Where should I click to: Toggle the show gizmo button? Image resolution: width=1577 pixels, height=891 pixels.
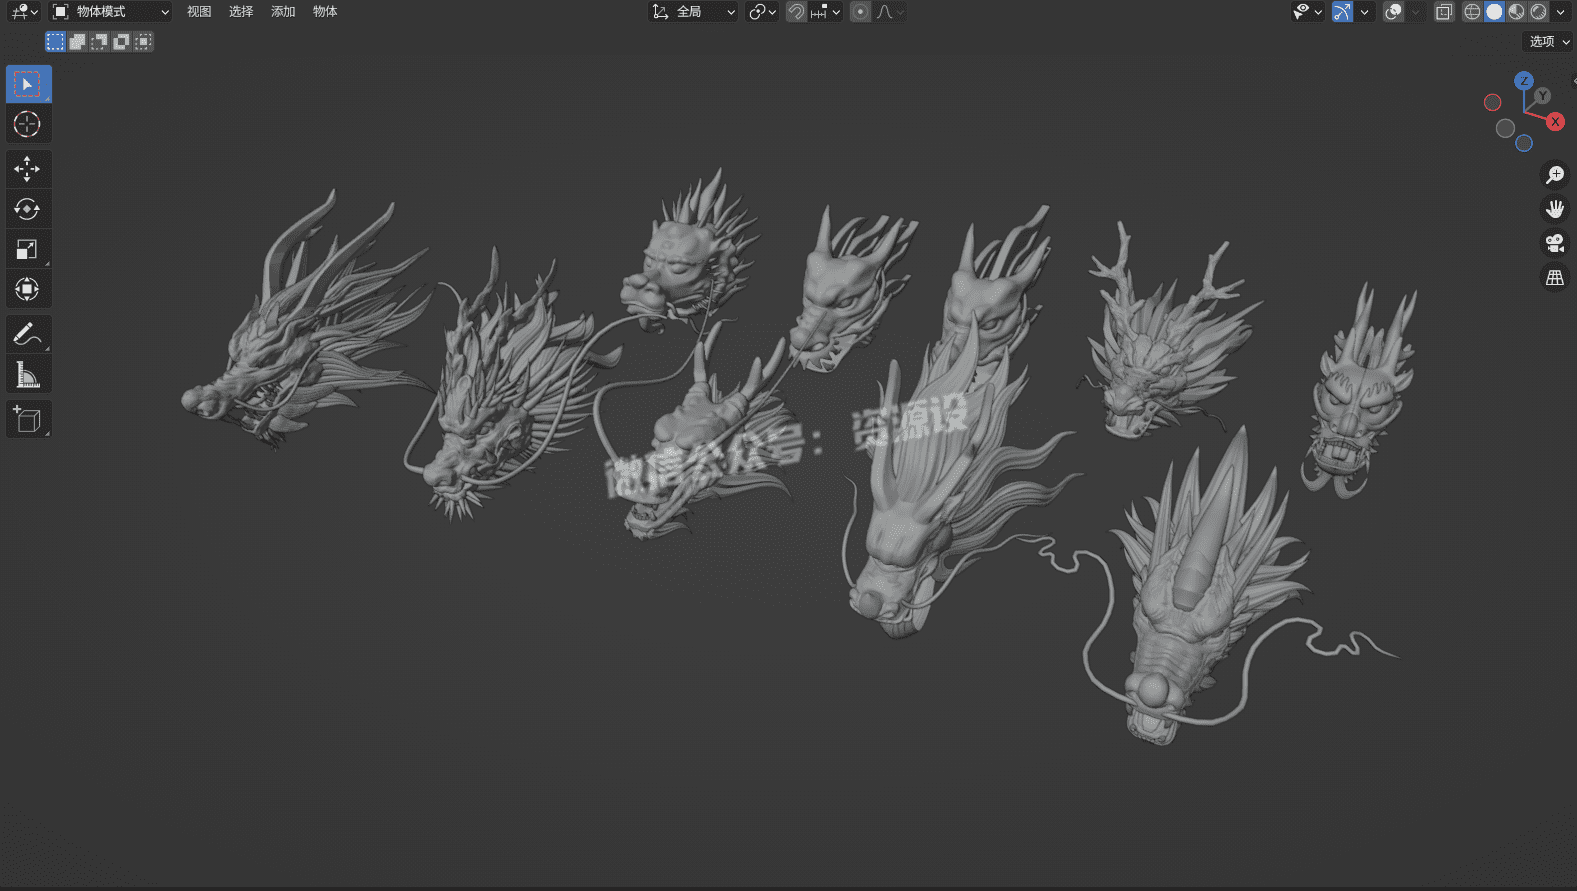click(1342, 12)
